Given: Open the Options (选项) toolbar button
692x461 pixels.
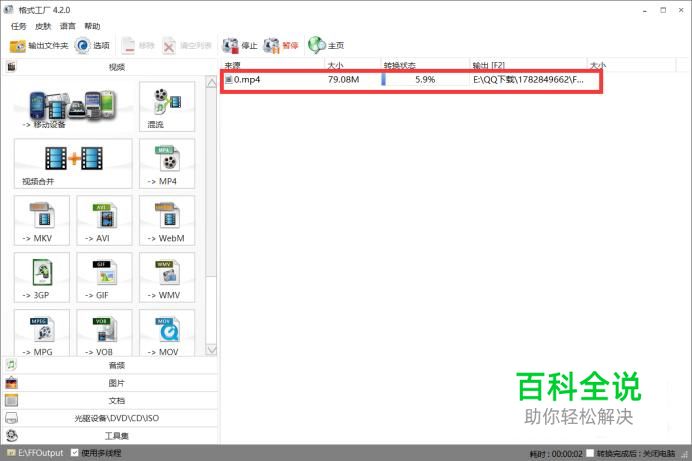Looking at the screenshot, I should 92,45.
